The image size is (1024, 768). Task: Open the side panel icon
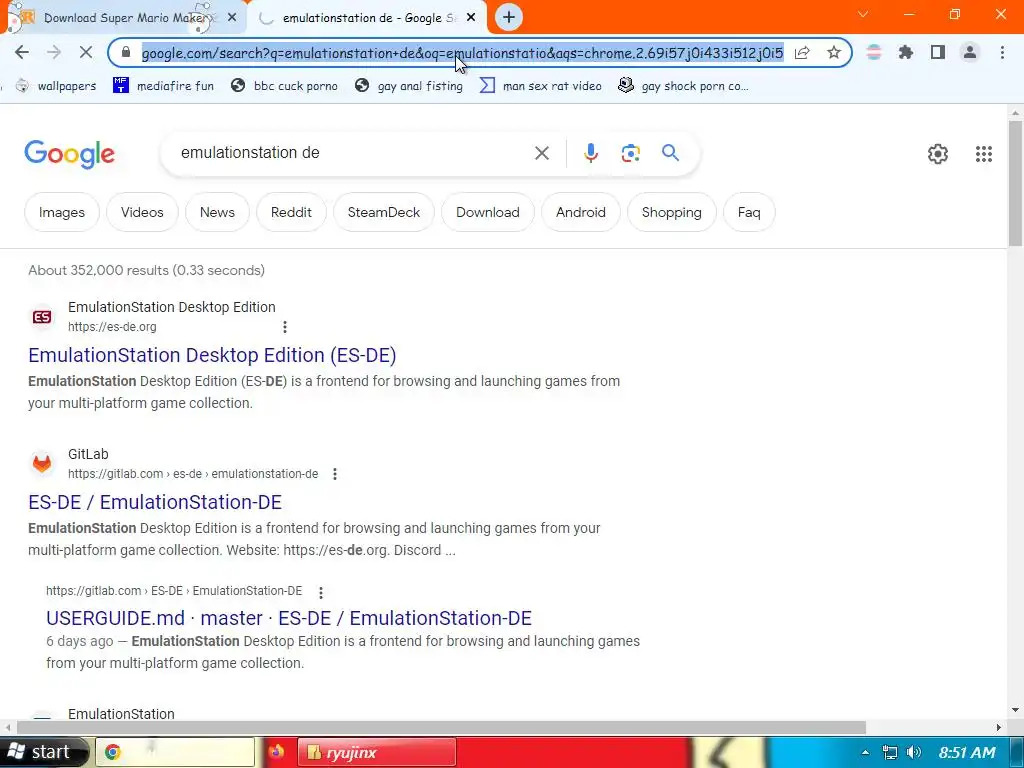click(x=938, y=52)
